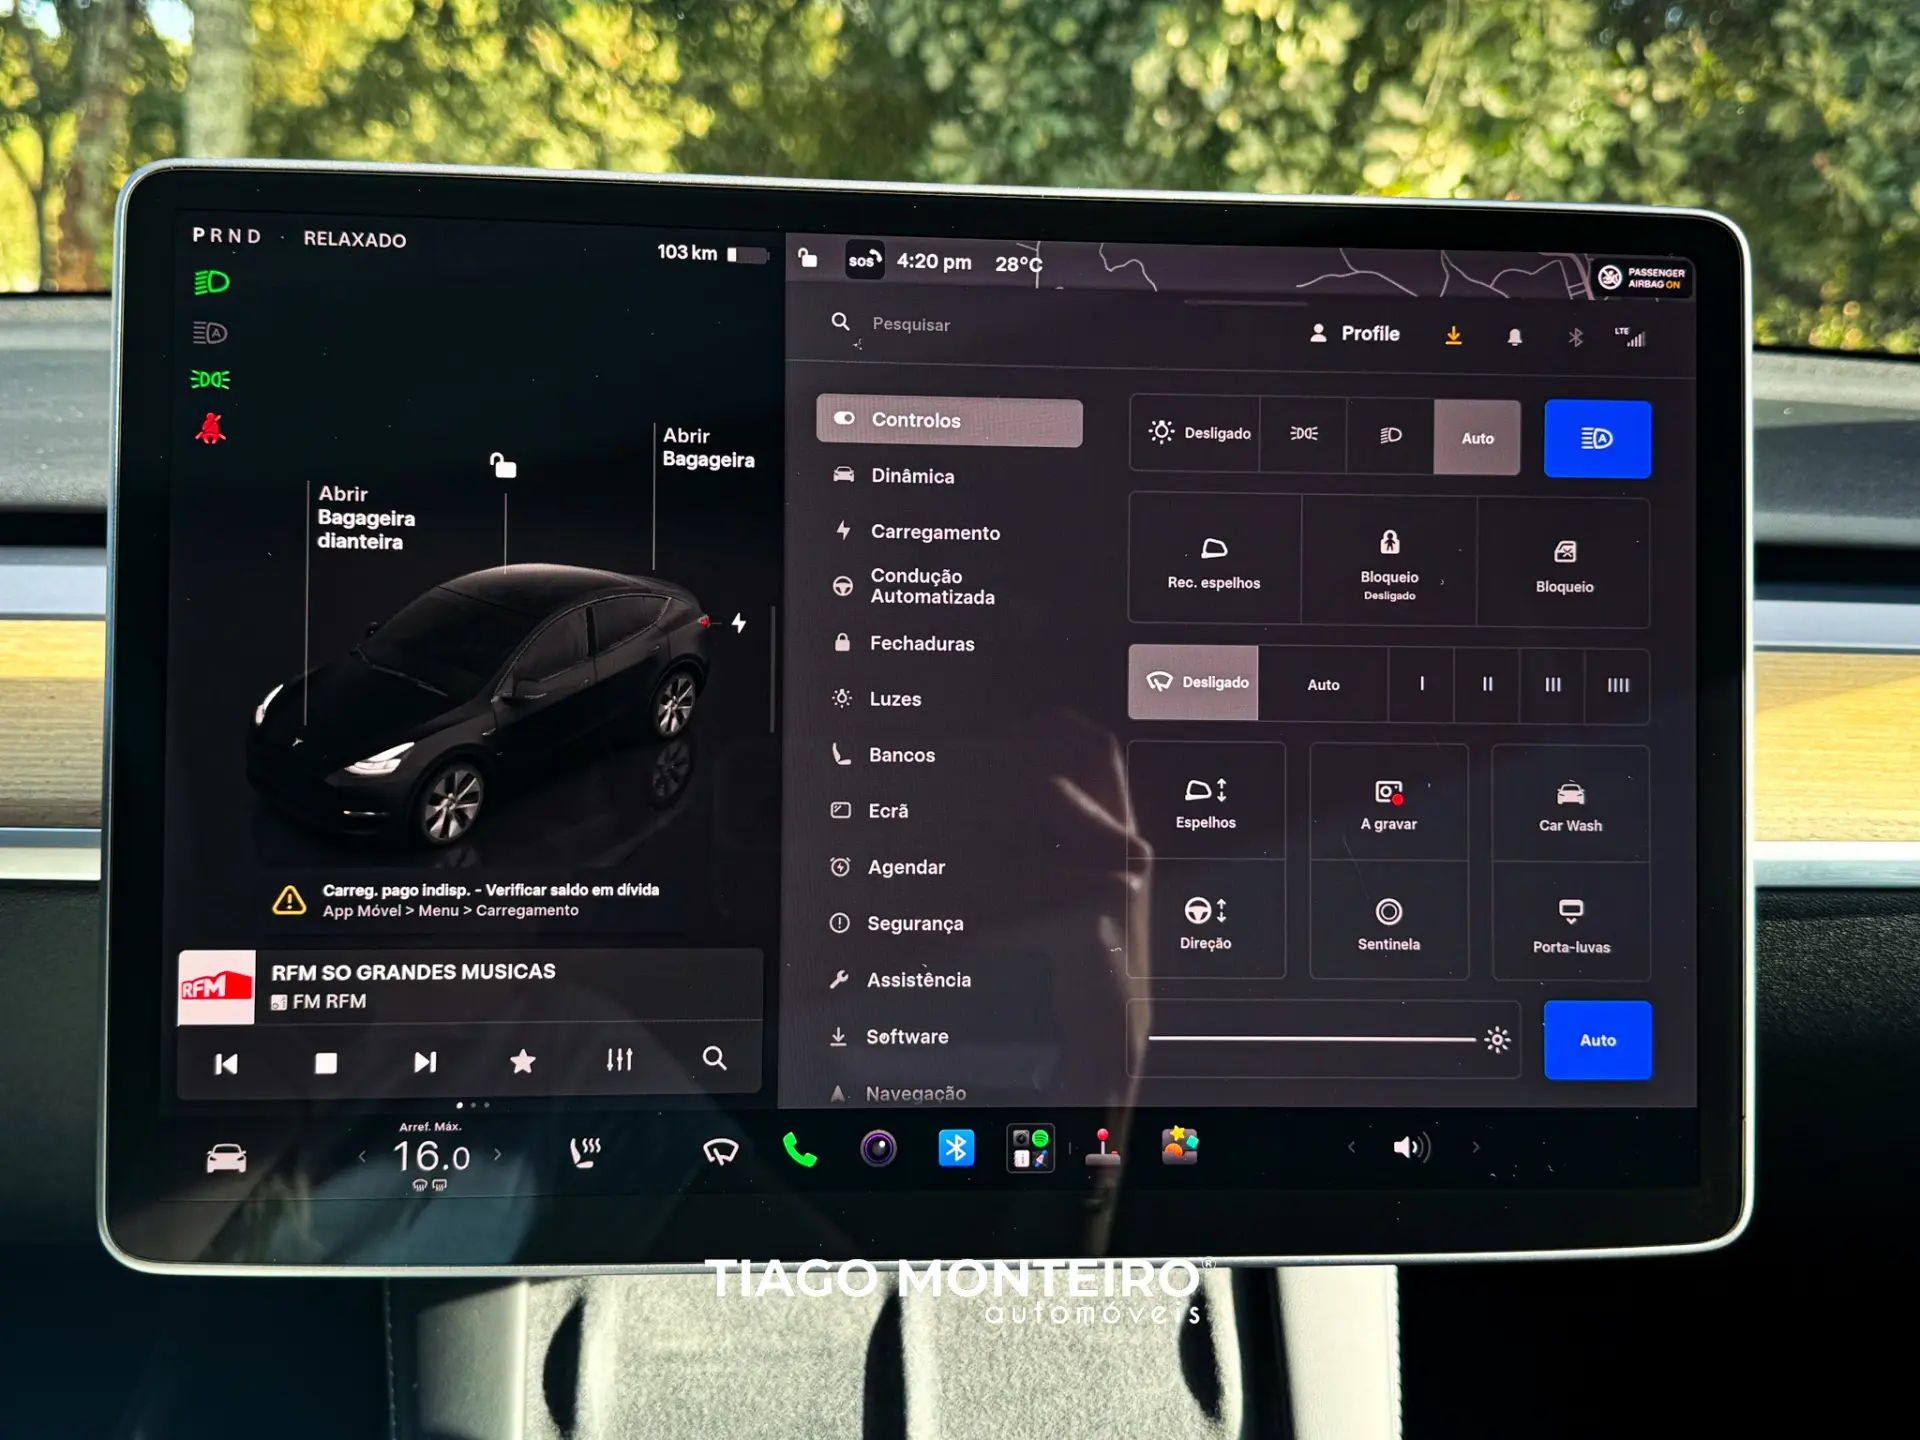This screenshot has width=1920, height=1440.
Task: Open the car controls icon in bottom bar
Action: [226, 1158]
